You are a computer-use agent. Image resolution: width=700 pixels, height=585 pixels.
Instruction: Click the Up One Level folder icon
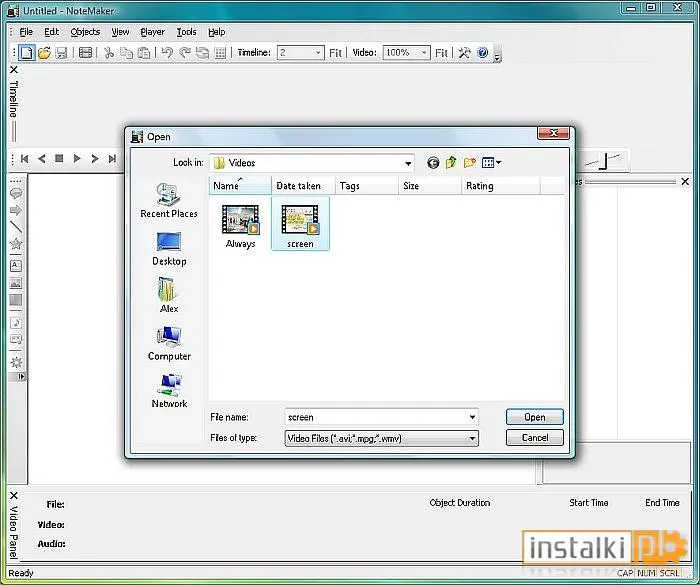451,163
